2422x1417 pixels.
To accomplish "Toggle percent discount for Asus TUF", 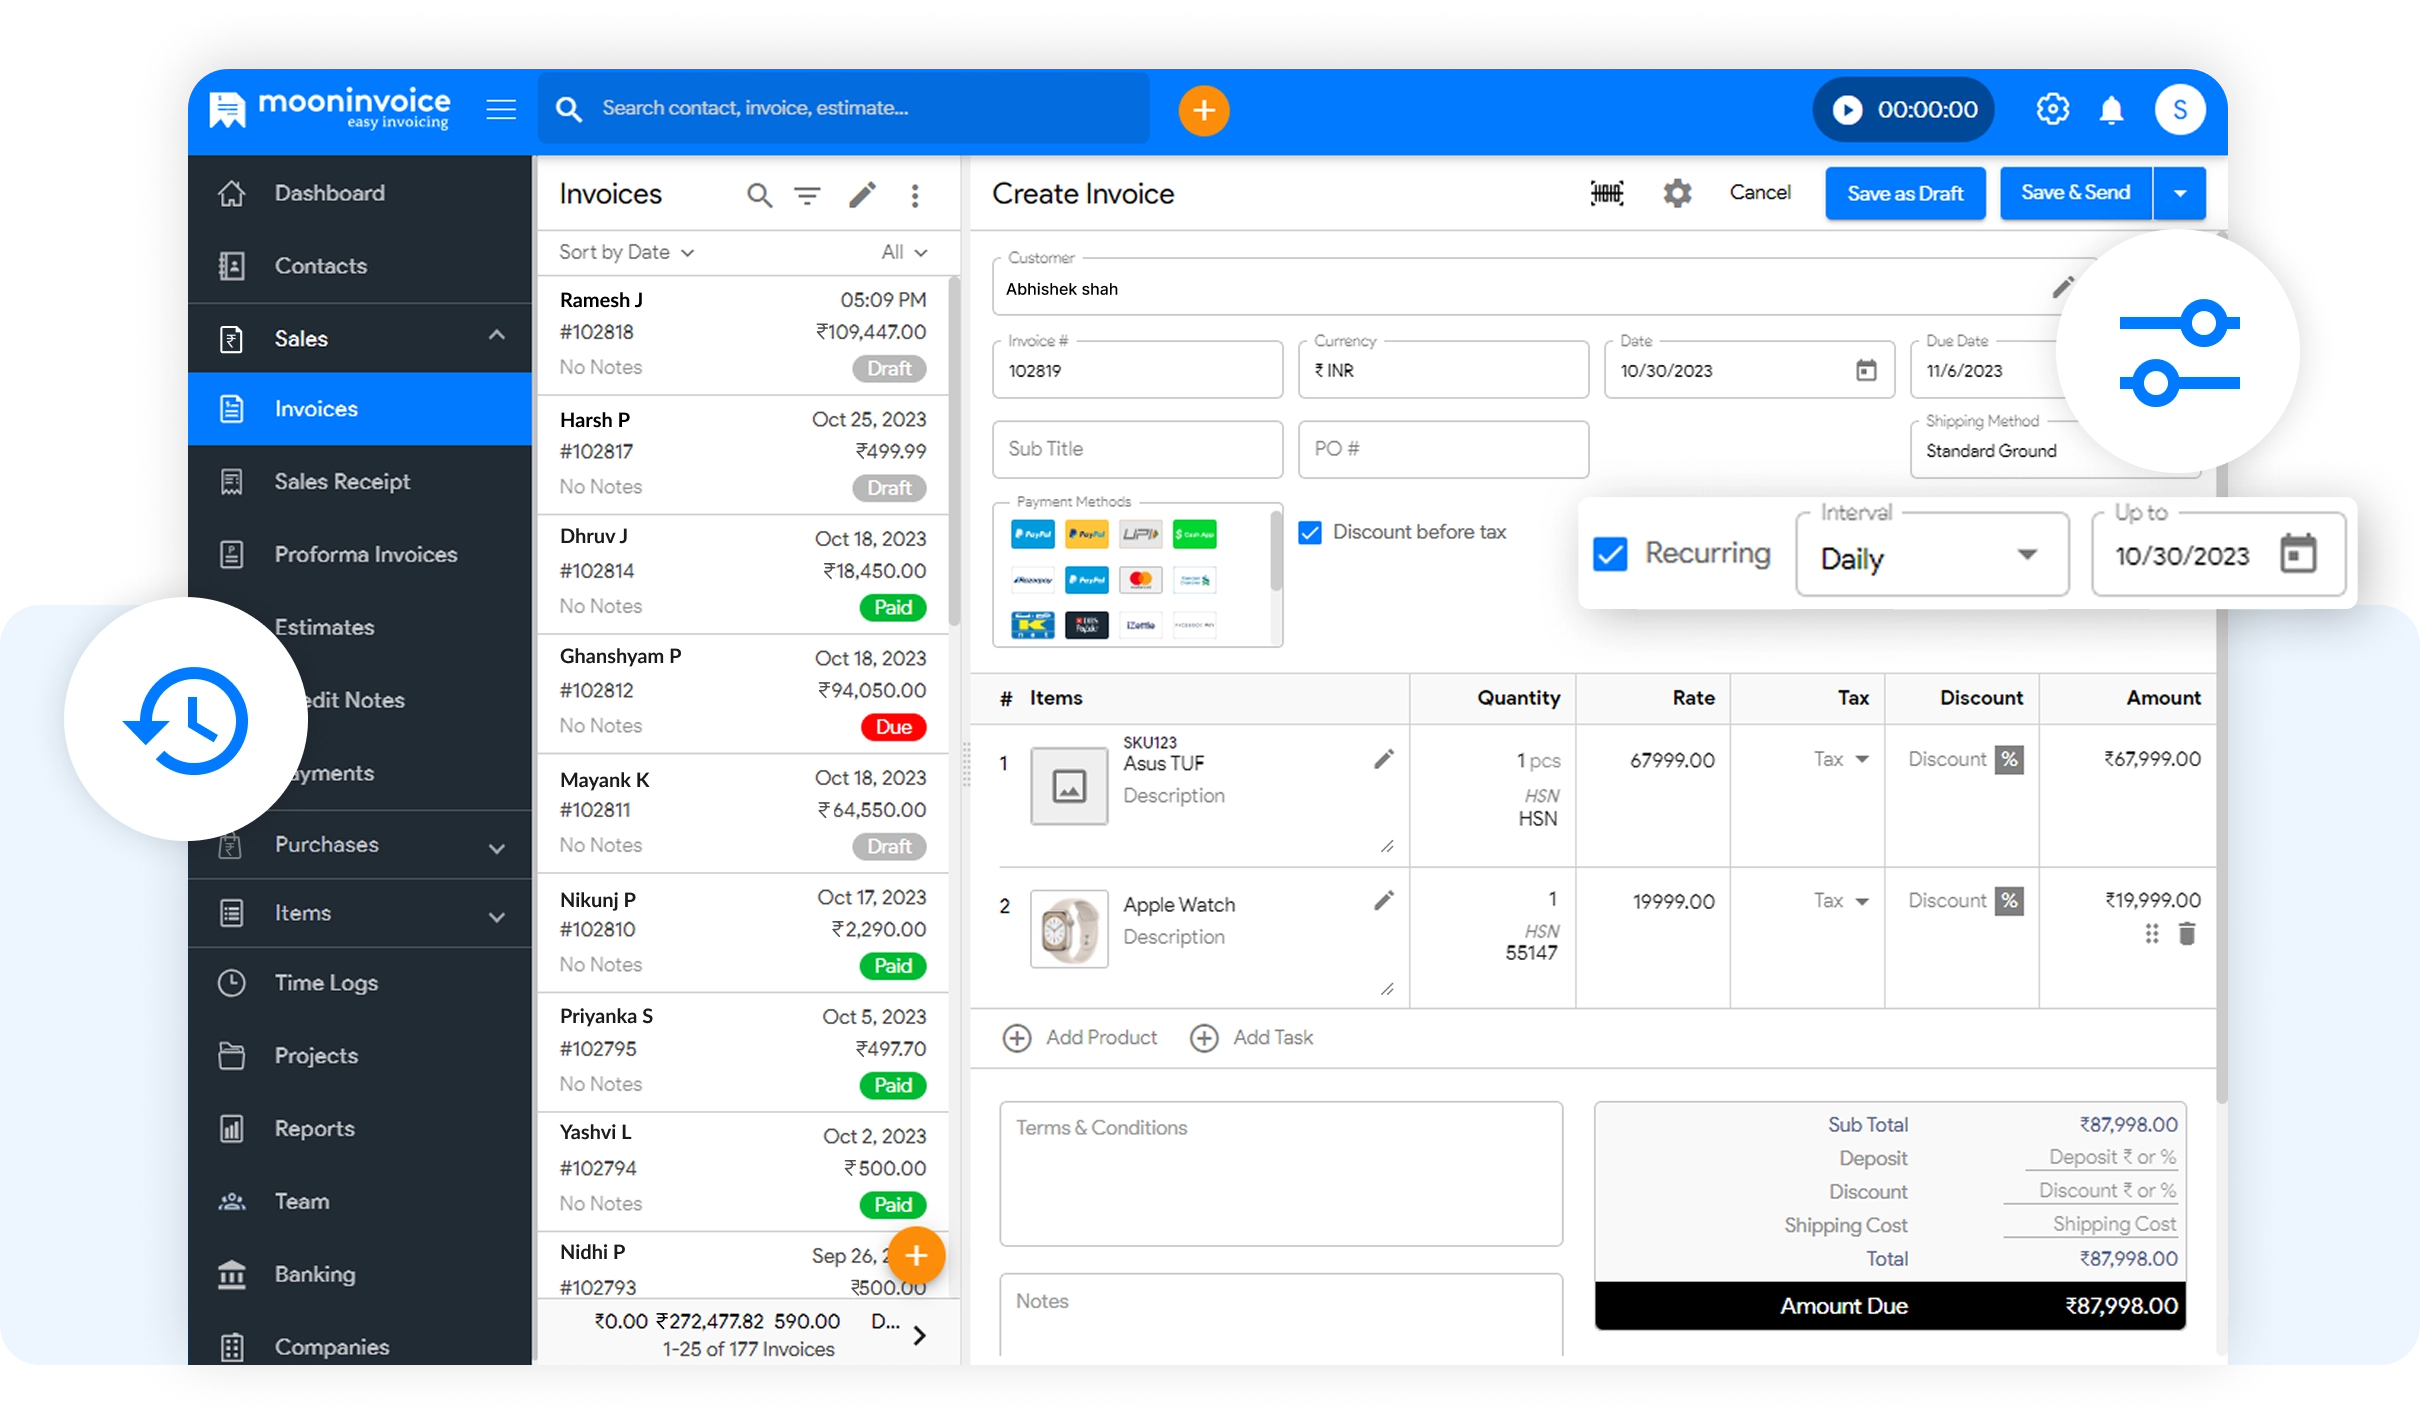I will tap(2009, 759).
